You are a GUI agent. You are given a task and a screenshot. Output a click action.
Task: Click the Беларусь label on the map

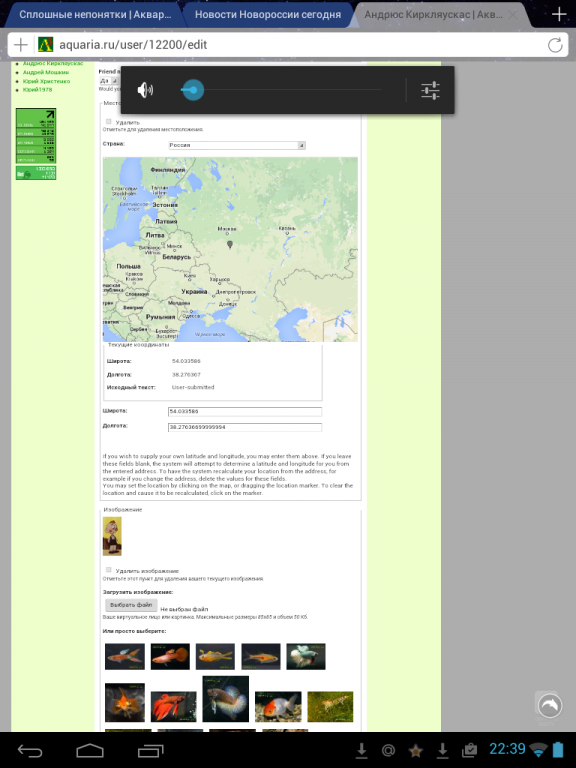(176, 257)
